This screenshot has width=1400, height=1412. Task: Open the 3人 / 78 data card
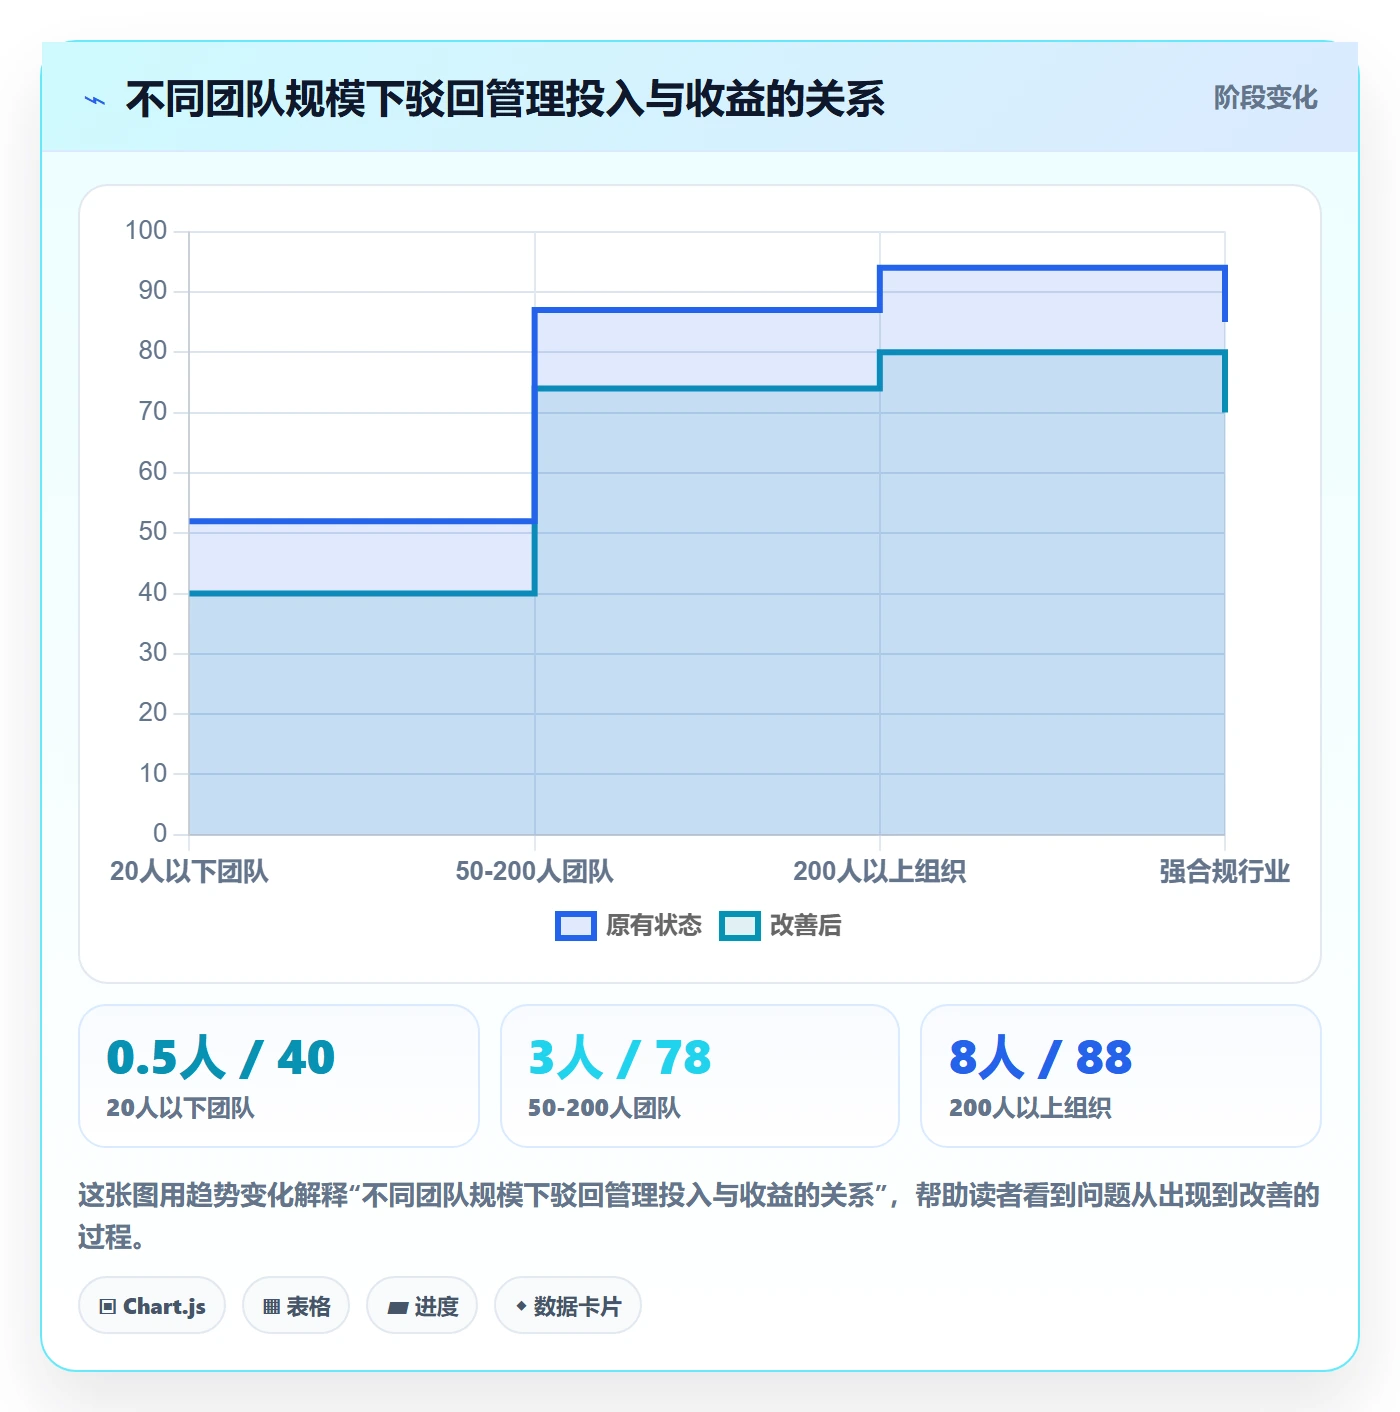[x=700, y=1076]
